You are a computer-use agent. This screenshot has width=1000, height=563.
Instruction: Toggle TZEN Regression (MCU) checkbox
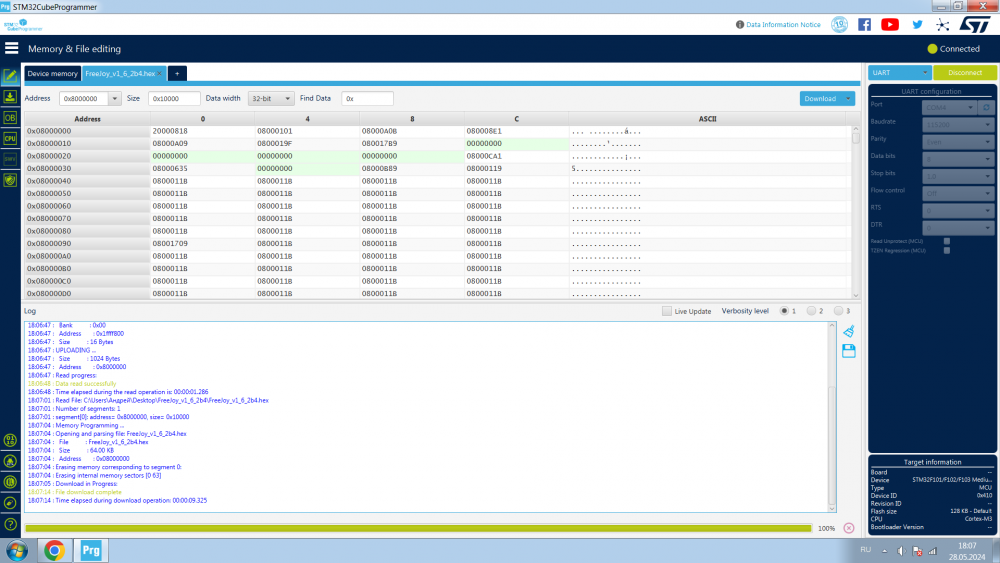click(946, 251)
